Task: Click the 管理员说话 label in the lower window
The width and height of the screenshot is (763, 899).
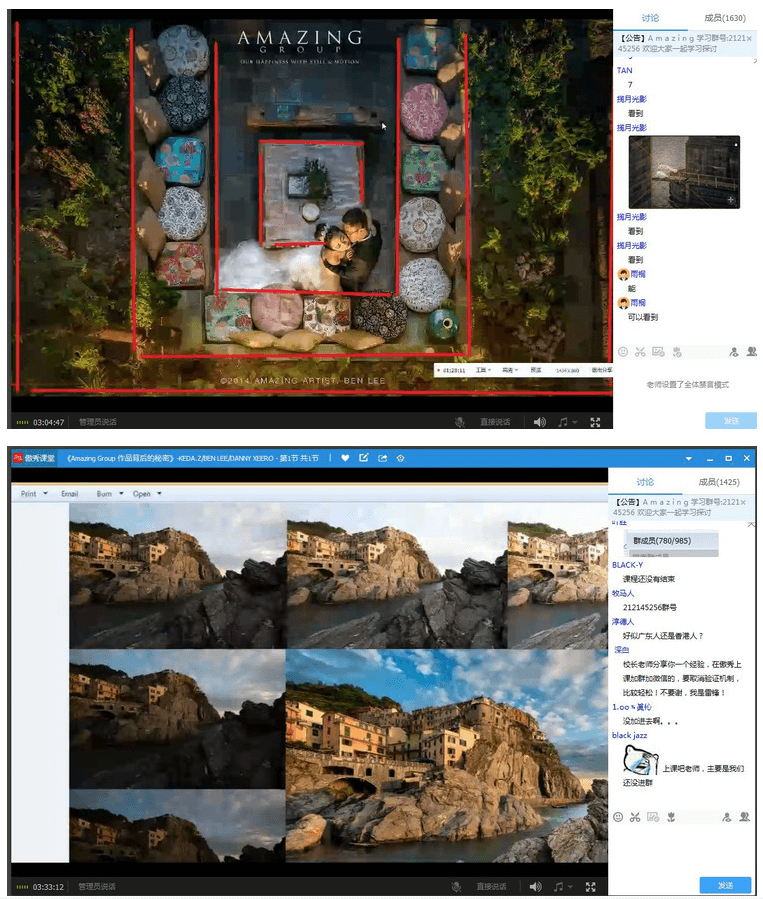Action: coord(97,886)
